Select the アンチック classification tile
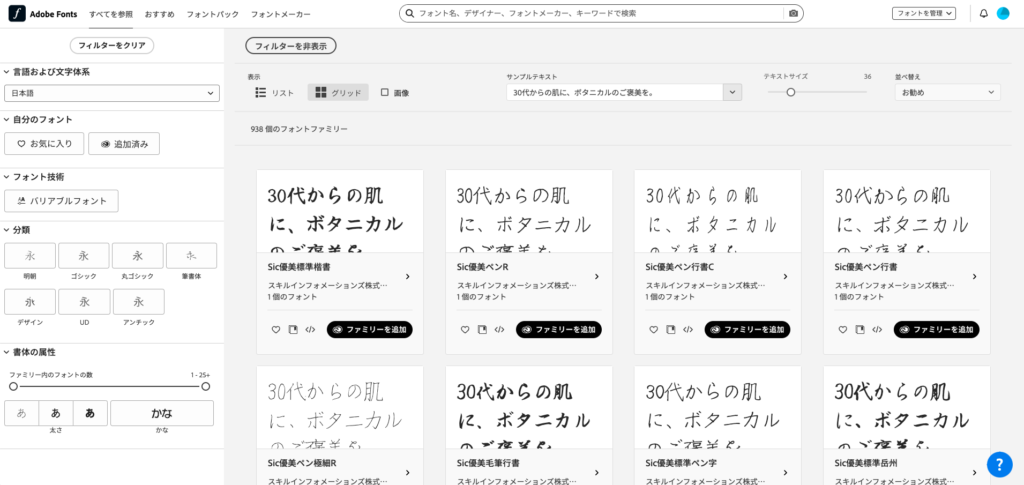 pos(138,302)
